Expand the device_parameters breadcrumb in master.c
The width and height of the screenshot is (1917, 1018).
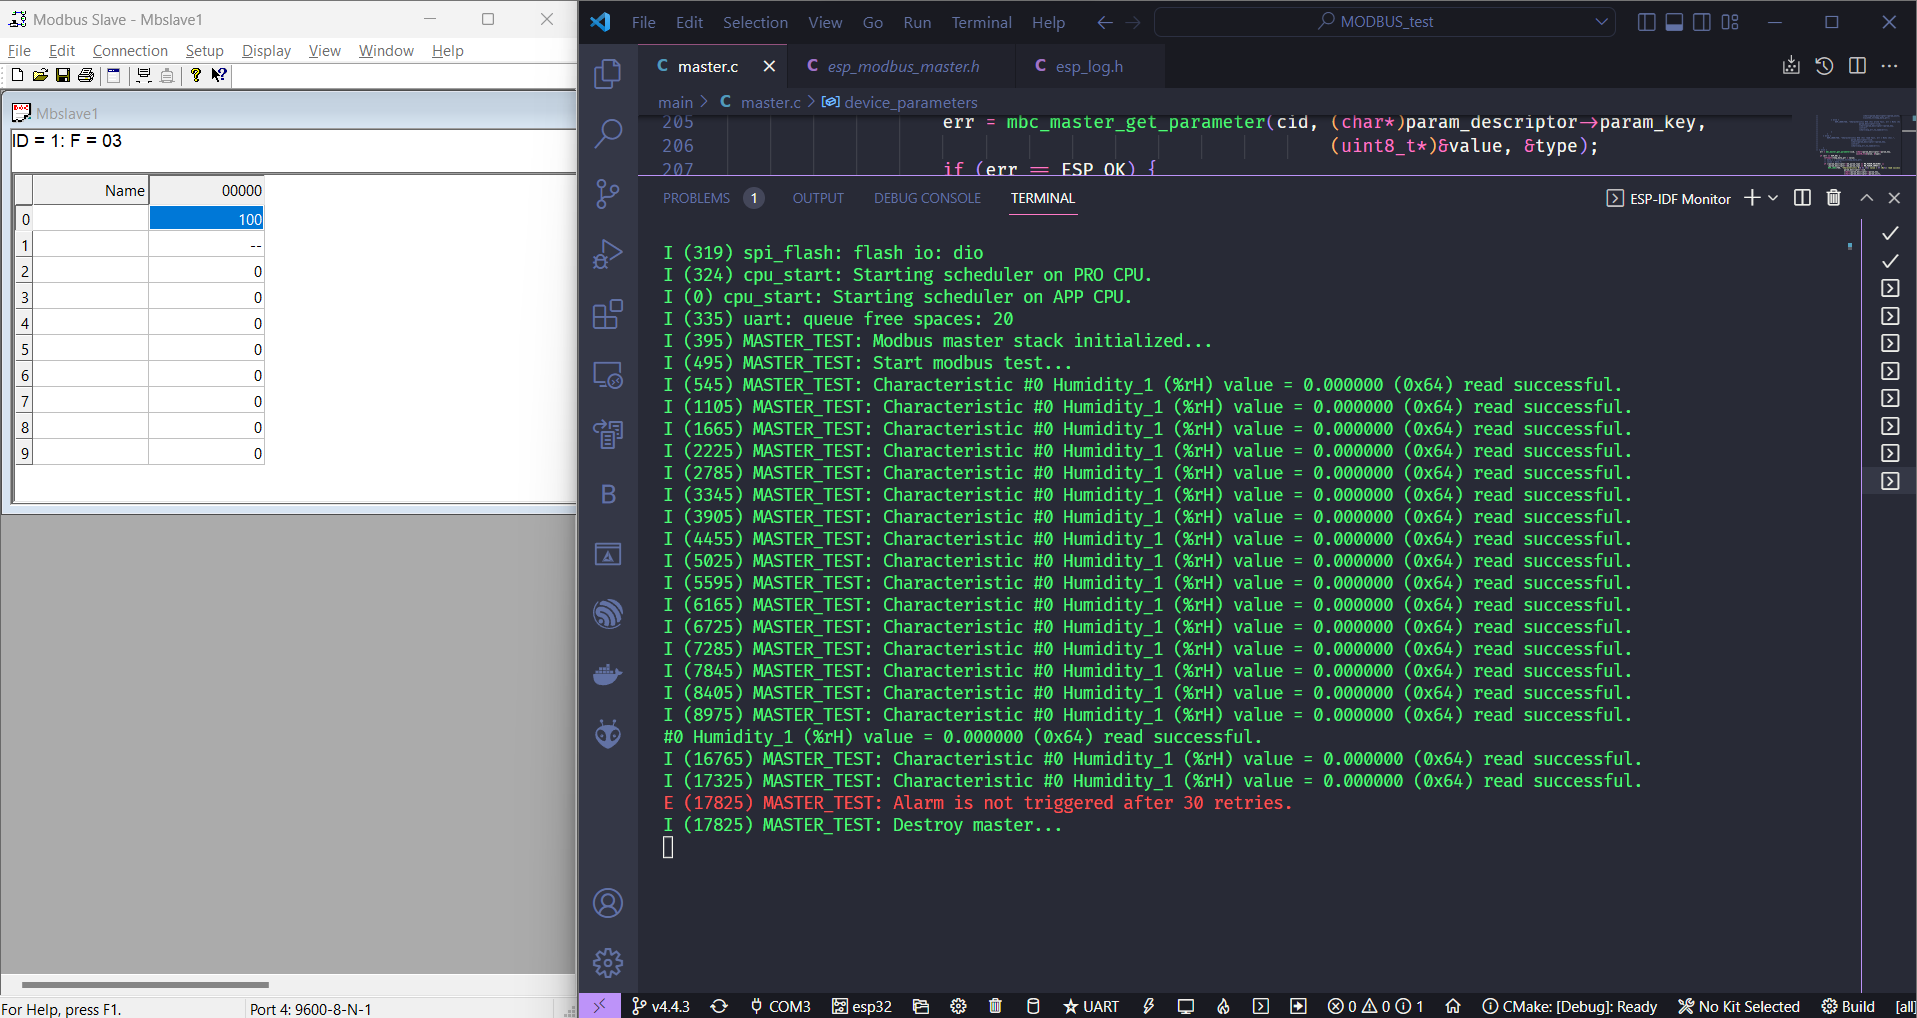[910, 101]
